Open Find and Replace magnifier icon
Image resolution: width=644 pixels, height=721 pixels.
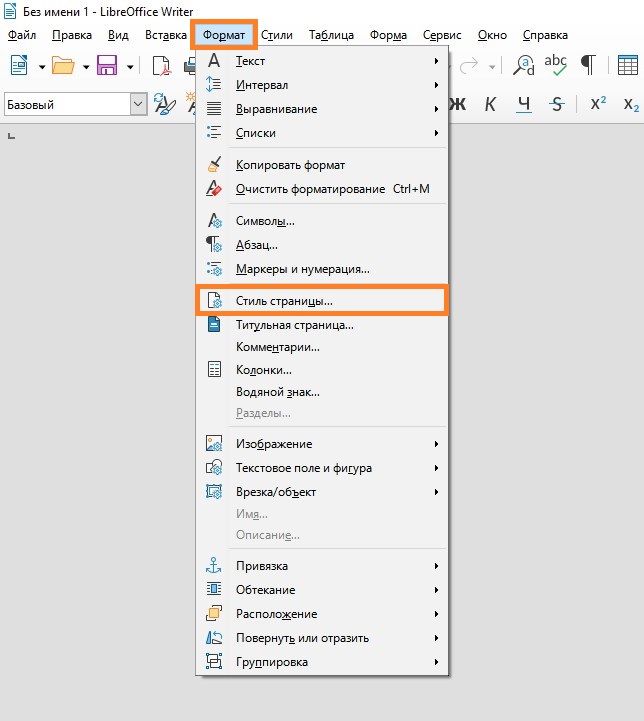point(523,65)
